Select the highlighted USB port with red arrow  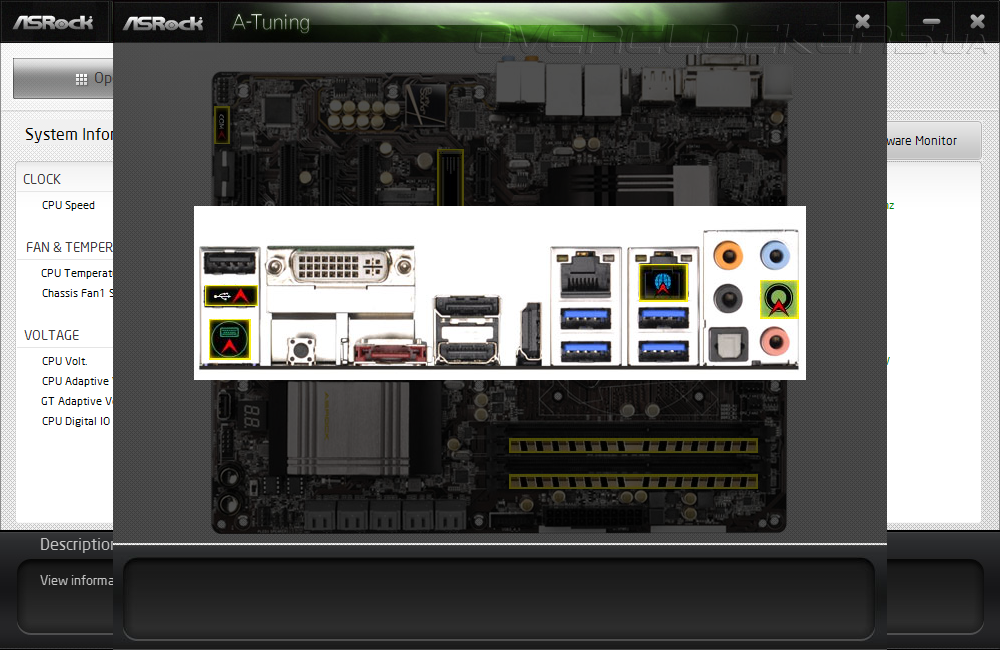tap(231, 296)
